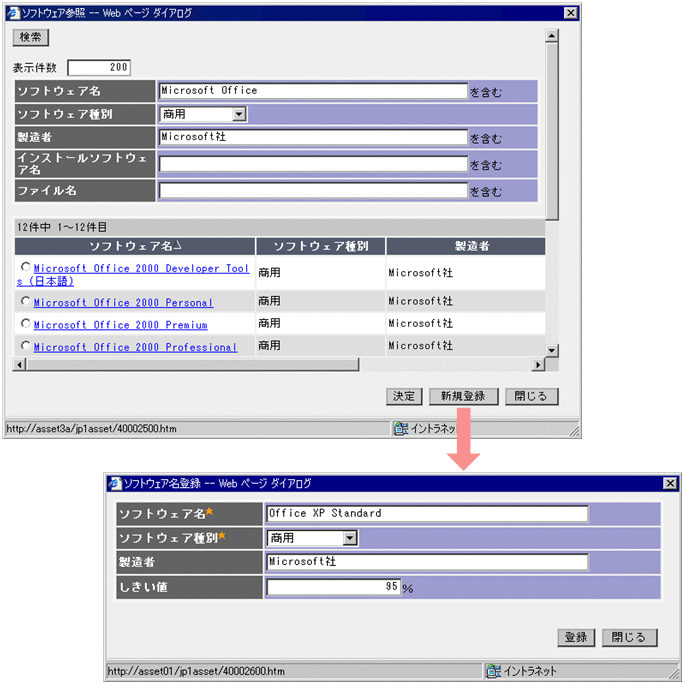
Task: Click intranet zone icon in lower status bar
Action: [x=494, y=671]
